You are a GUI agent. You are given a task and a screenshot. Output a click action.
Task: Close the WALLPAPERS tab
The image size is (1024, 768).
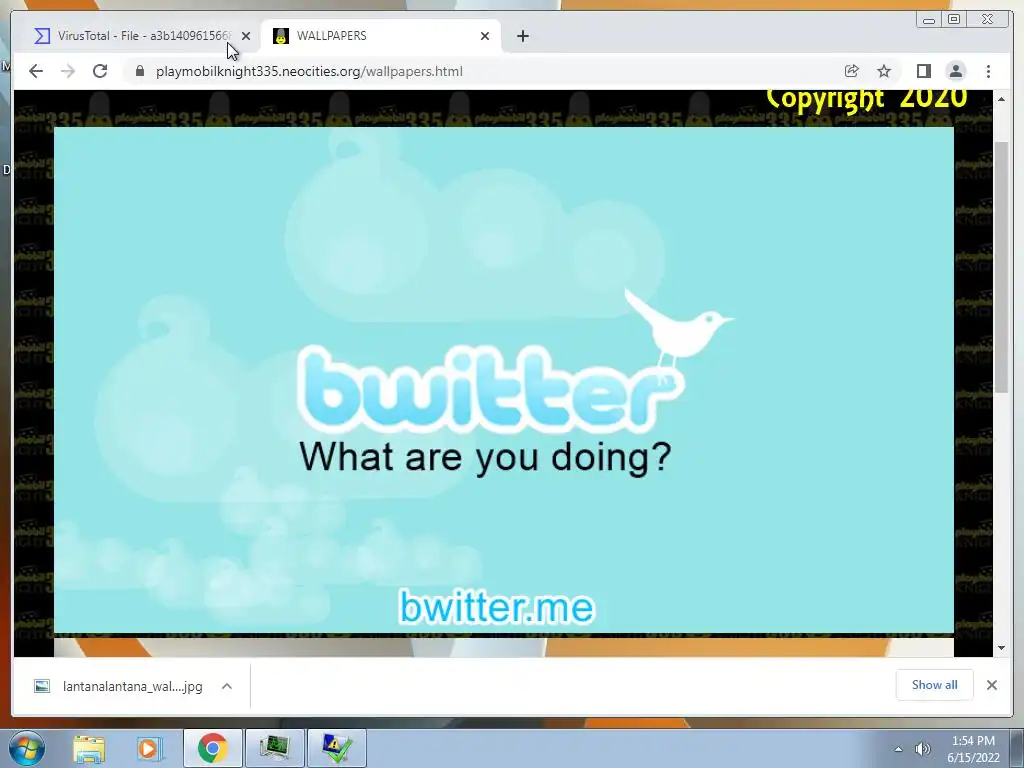coord(485,36)
